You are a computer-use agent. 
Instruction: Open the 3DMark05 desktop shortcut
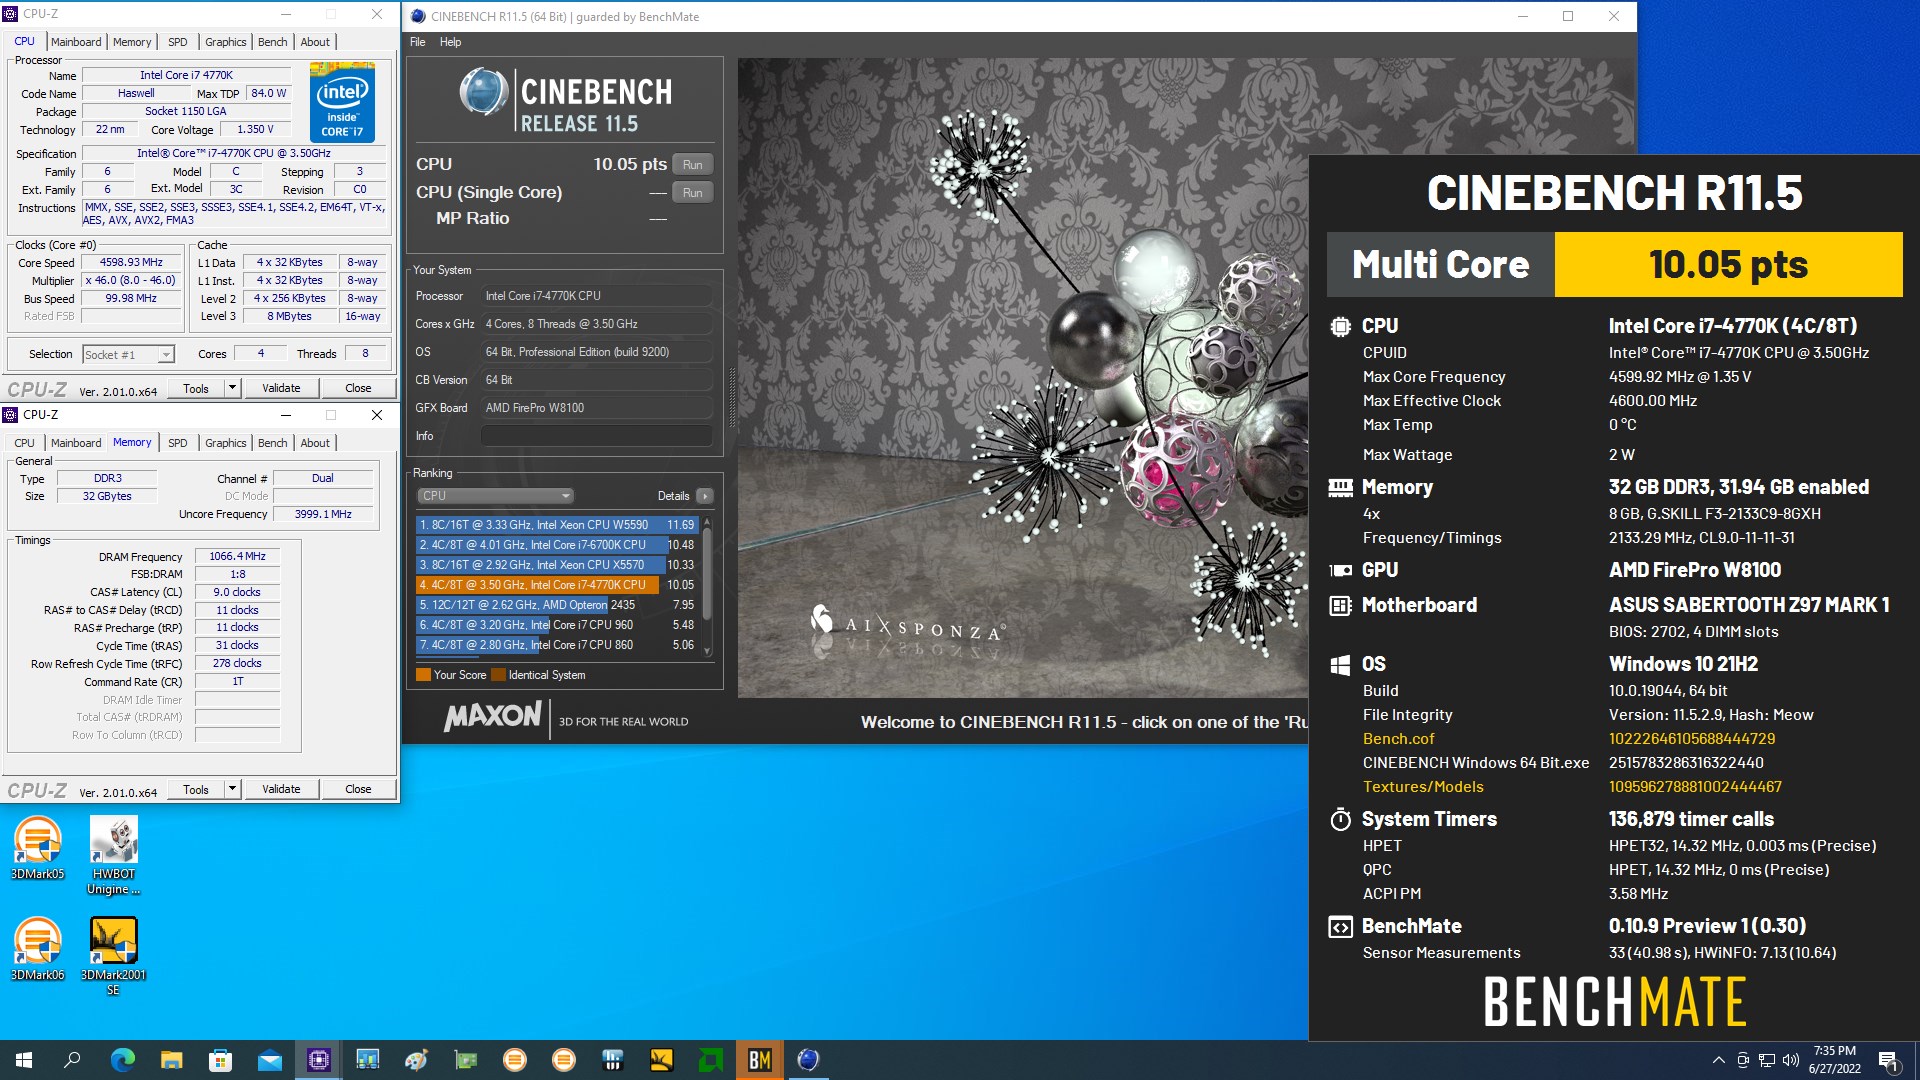[38, 848]
